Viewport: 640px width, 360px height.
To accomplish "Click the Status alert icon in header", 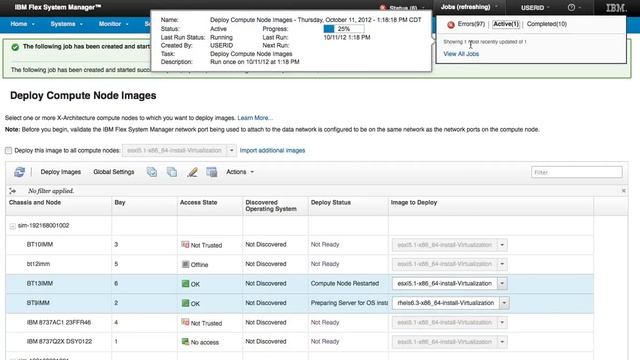I will click(x=382, y=8).
